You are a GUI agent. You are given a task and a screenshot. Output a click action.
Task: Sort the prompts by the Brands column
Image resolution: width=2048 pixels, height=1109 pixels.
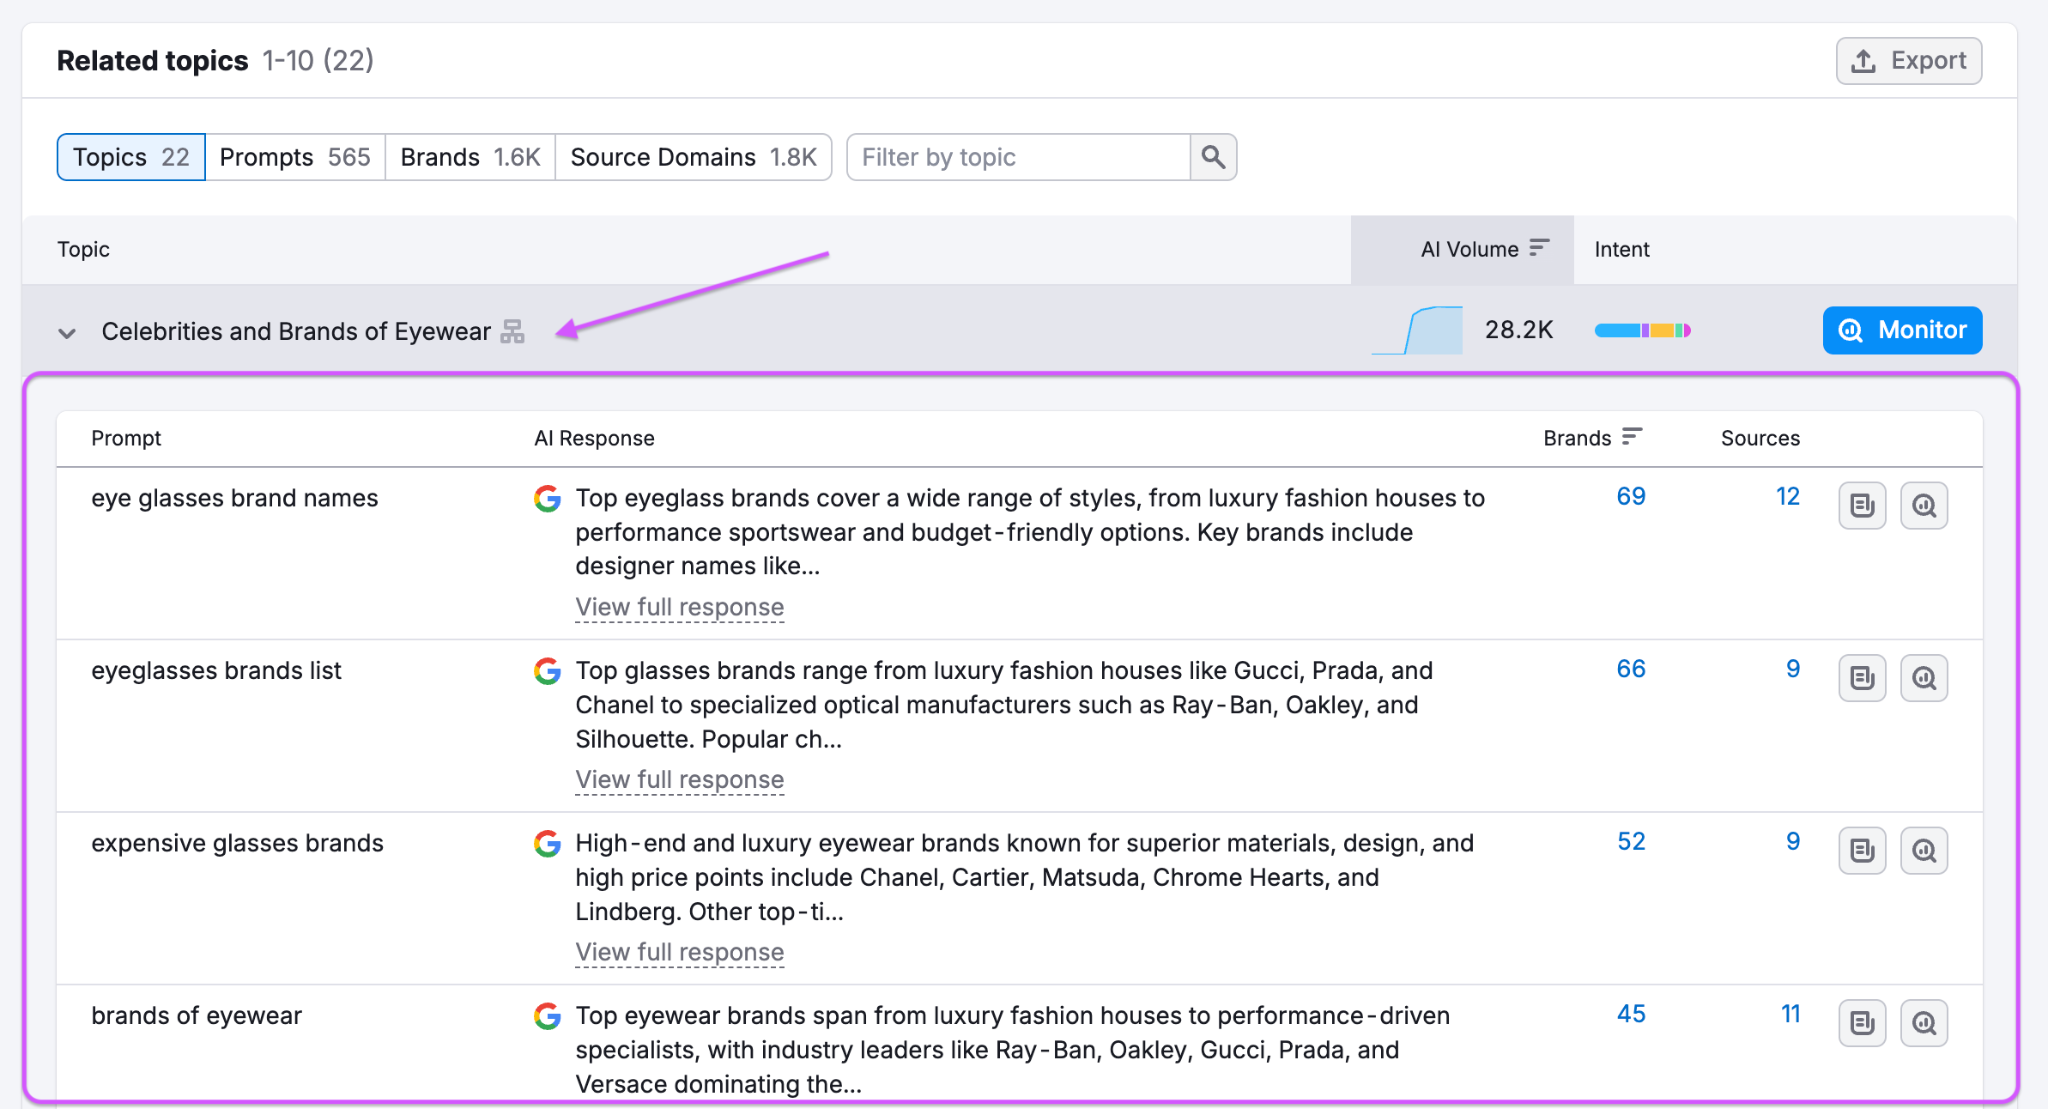pyautogui.click(x=1591, y=438)
